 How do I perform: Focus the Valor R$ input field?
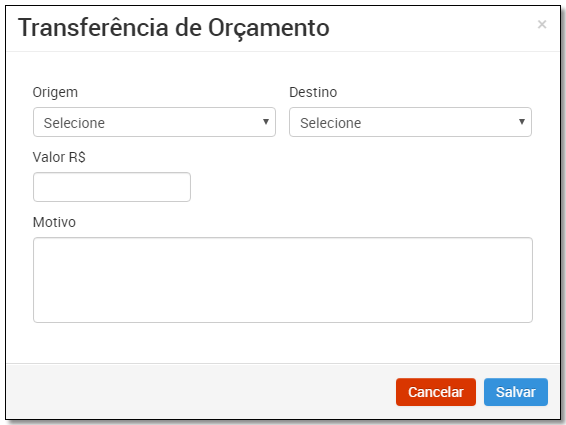click(112, 187)
